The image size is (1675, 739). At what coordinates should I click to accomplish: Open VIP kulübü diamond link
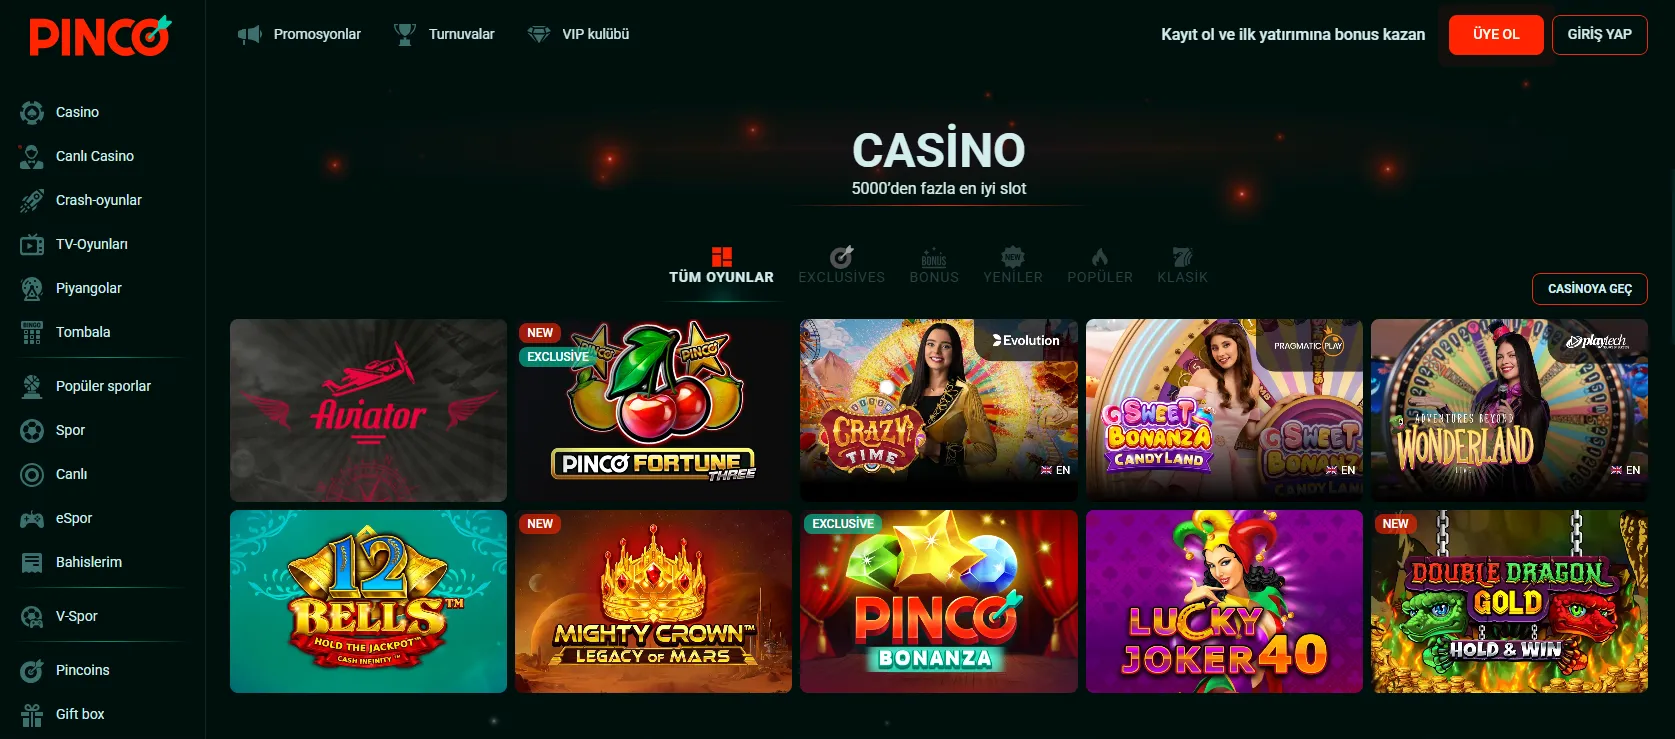tap(578, 34)
